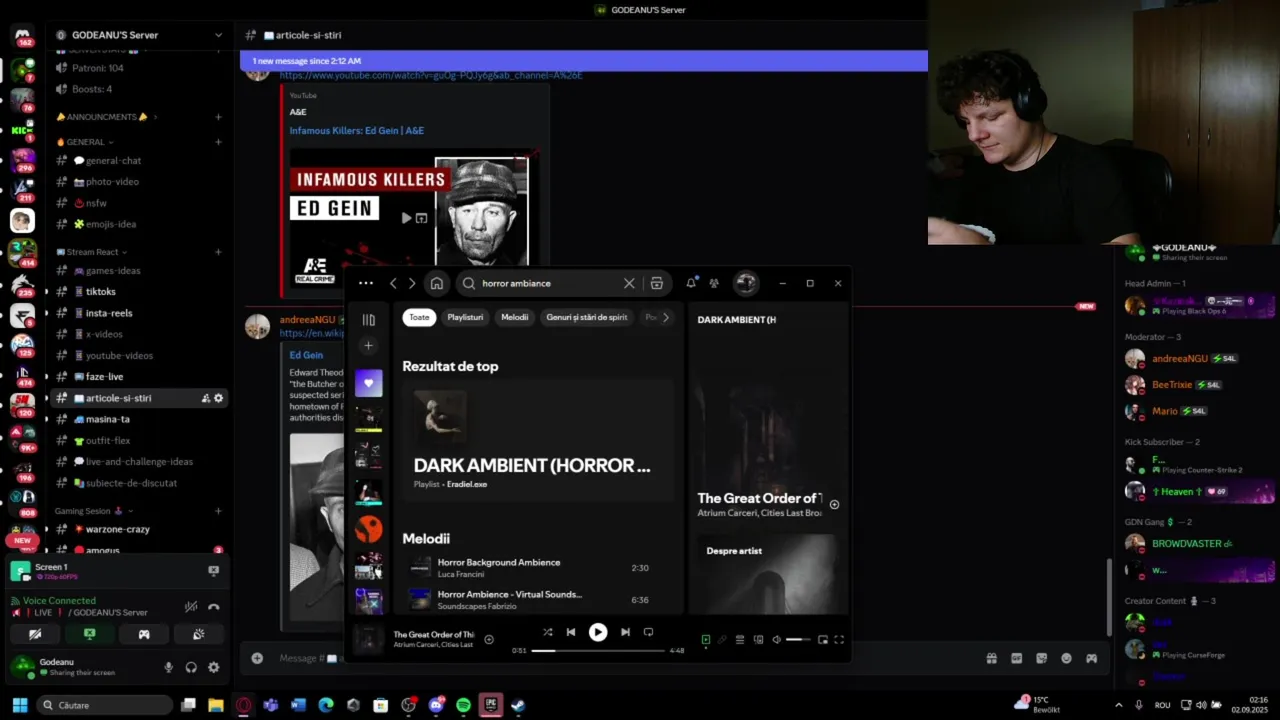Navigate forward in Spotify

tap(412, 283)
